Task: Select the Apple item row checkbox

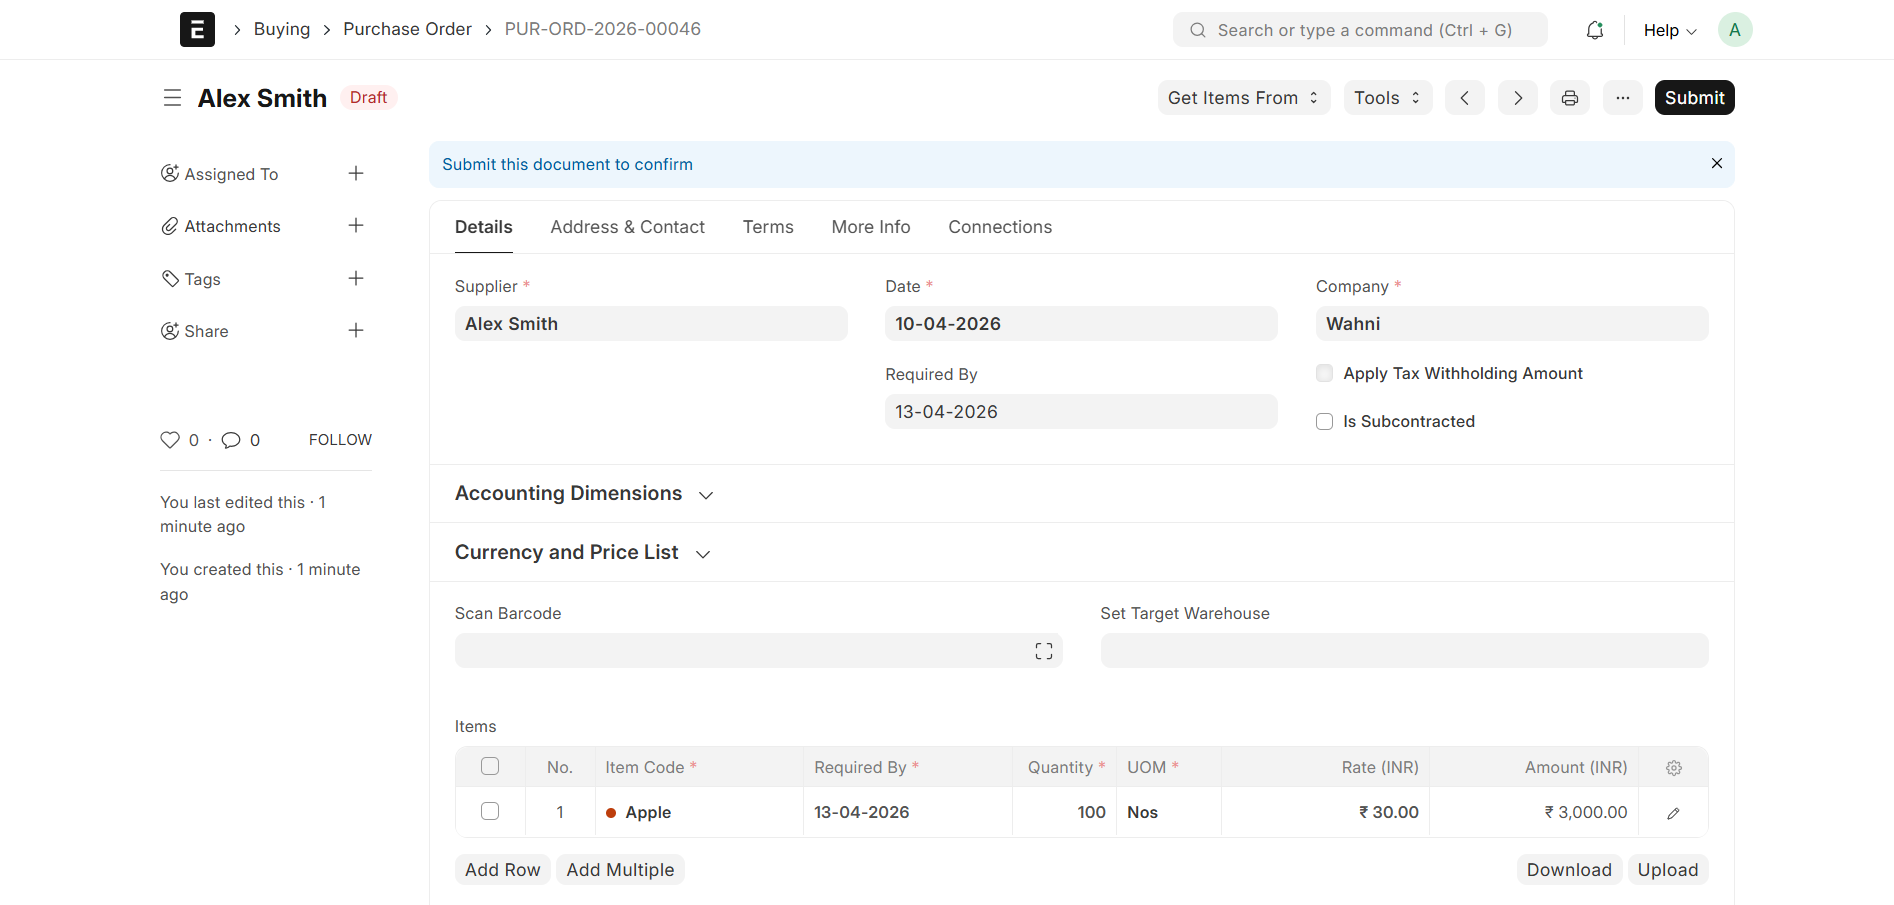Action: (x=490, y=811)
